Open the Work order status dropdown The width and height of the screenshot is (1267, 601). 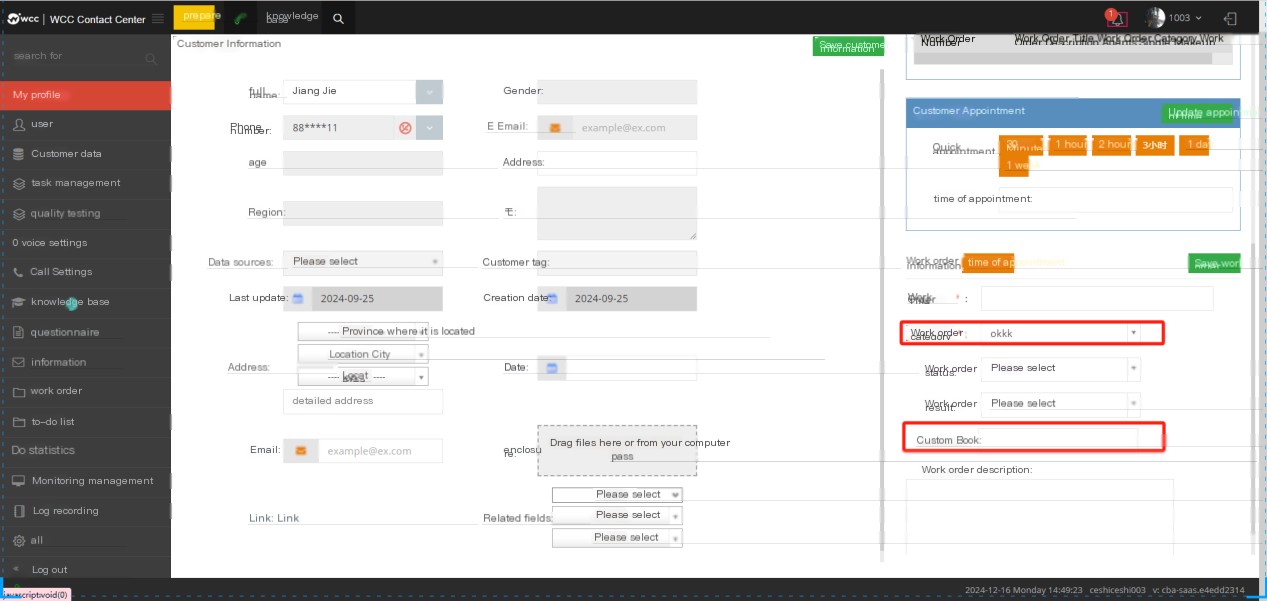click(1060, 368)
